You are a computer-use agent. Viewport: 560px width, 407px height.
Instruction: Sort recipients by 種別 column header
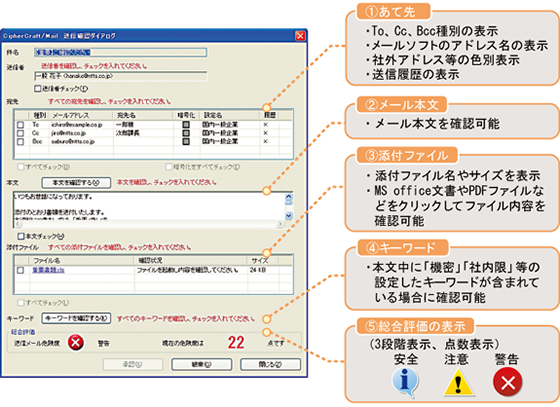pyautogui.click(x=40, y=115)
